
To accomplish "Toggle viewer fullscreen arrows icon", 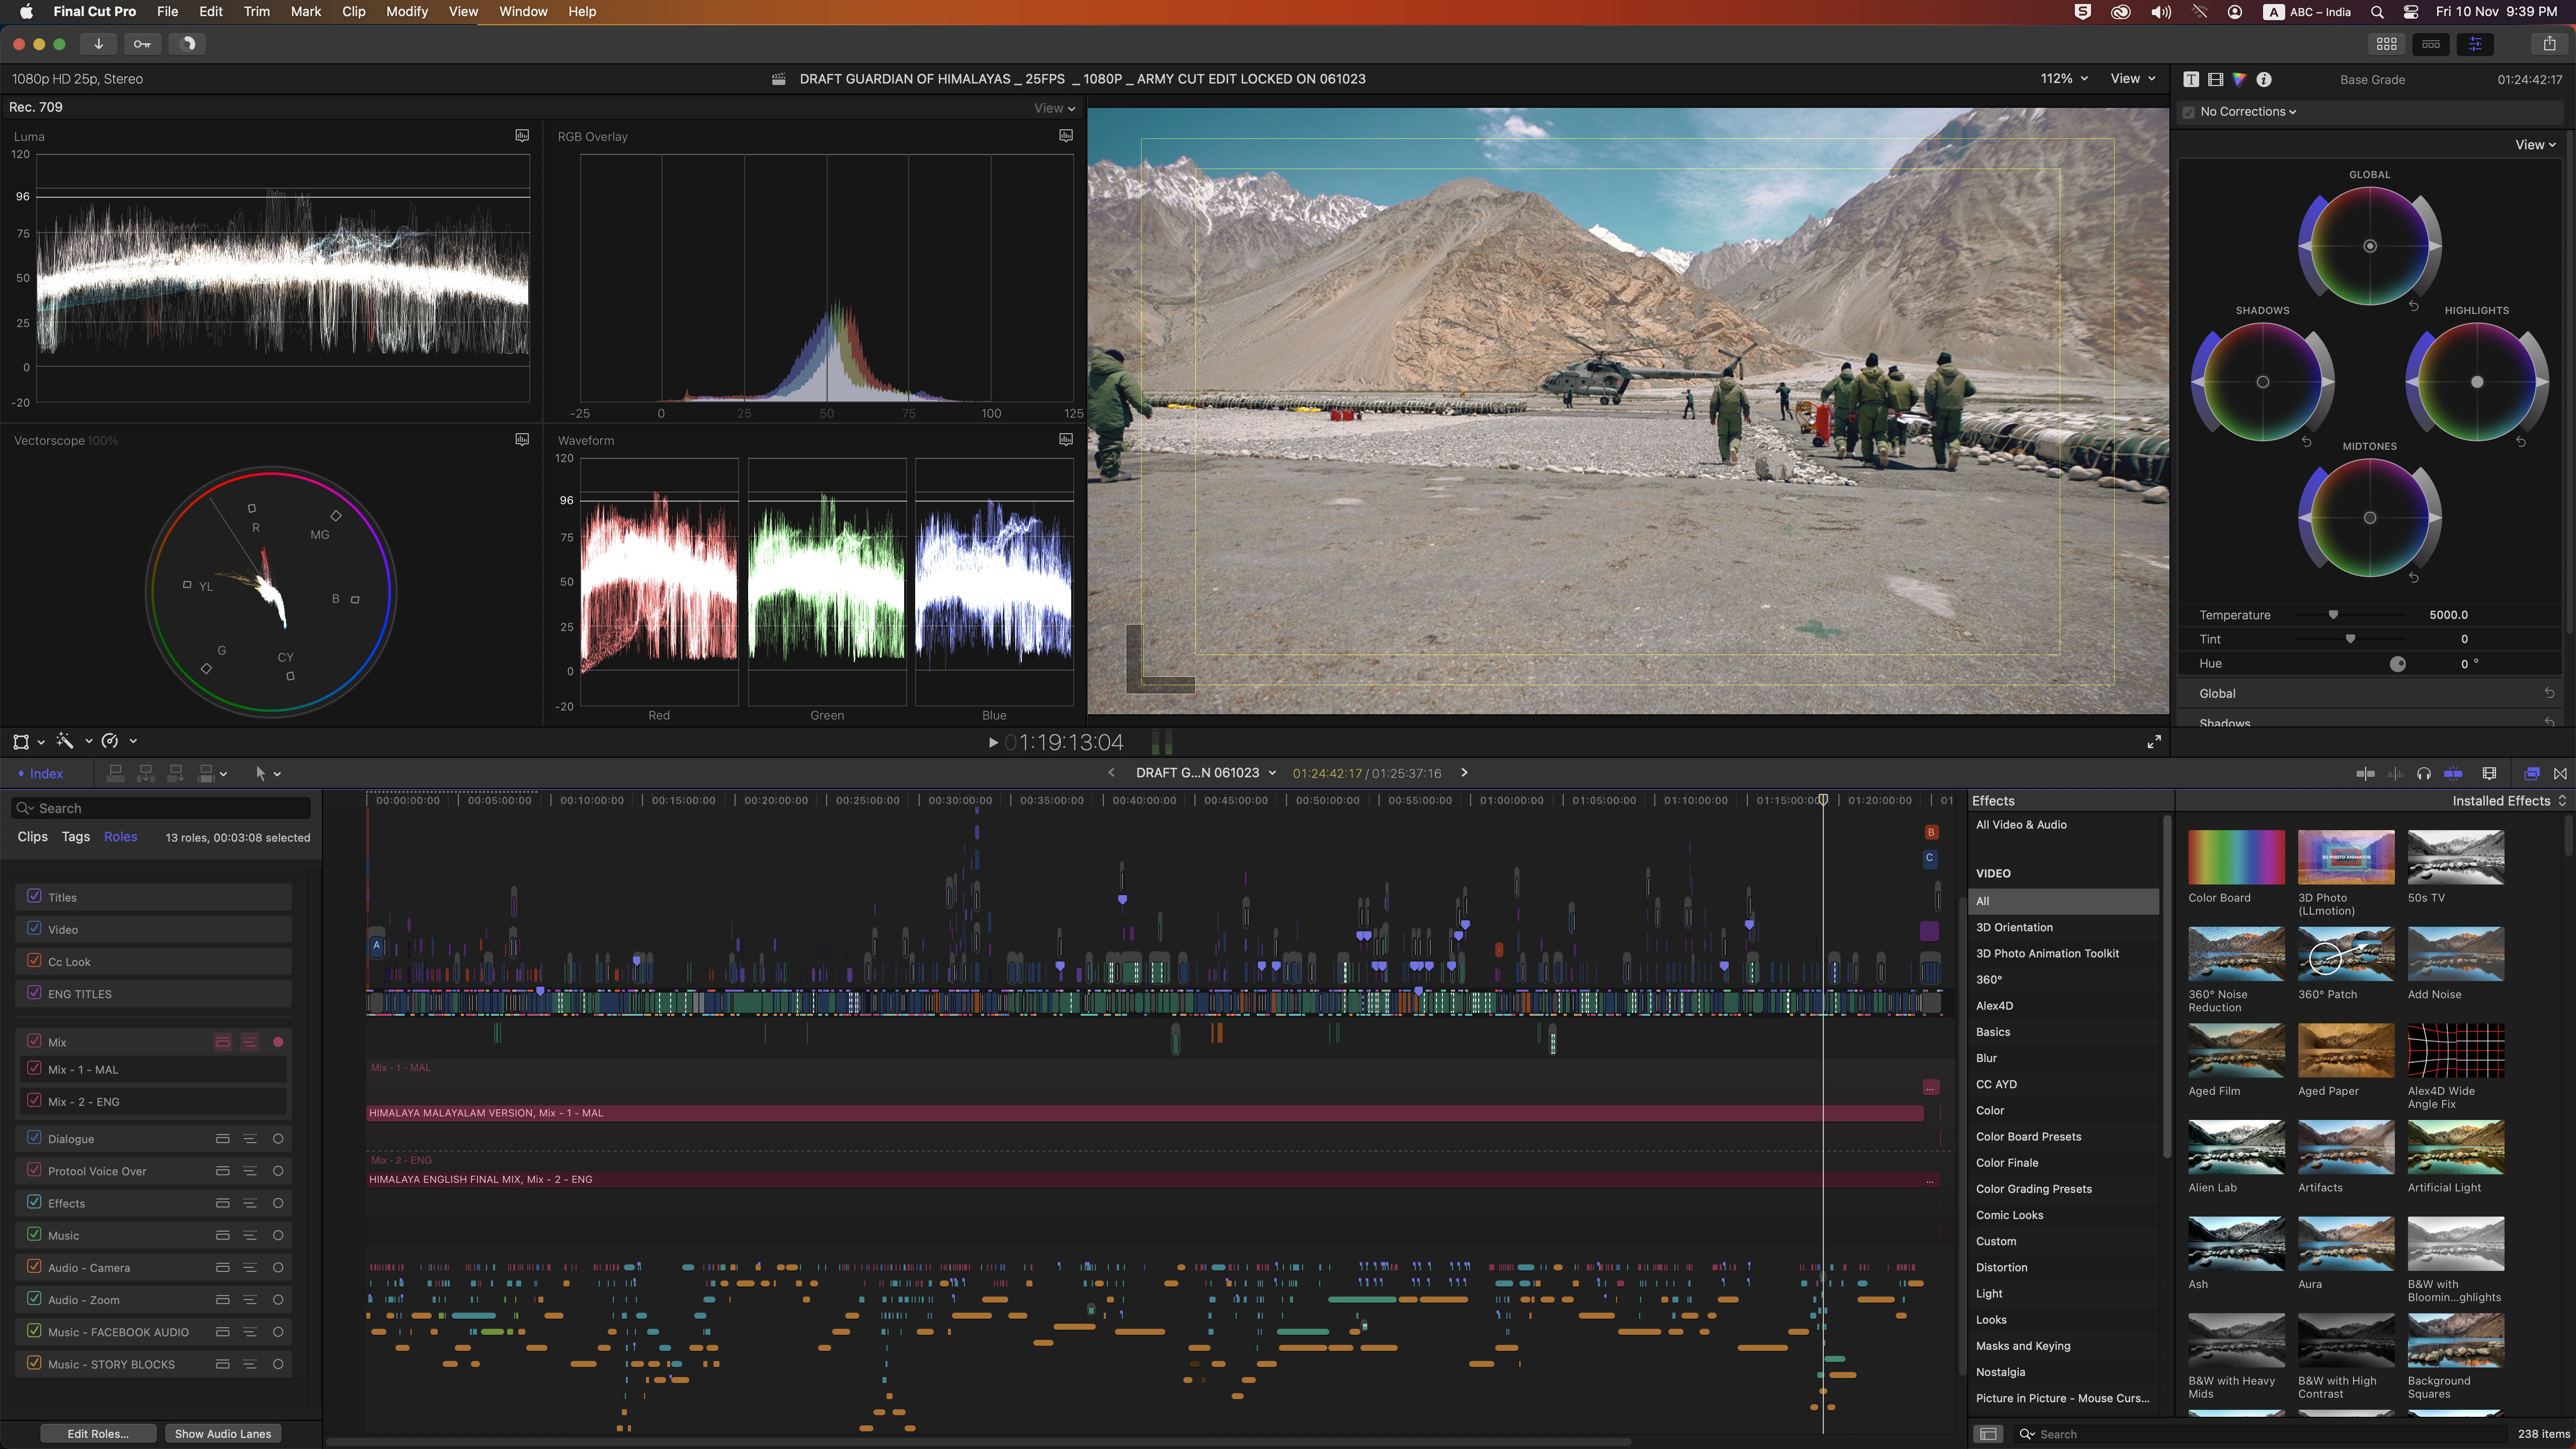I will (x=2154, y=742).
